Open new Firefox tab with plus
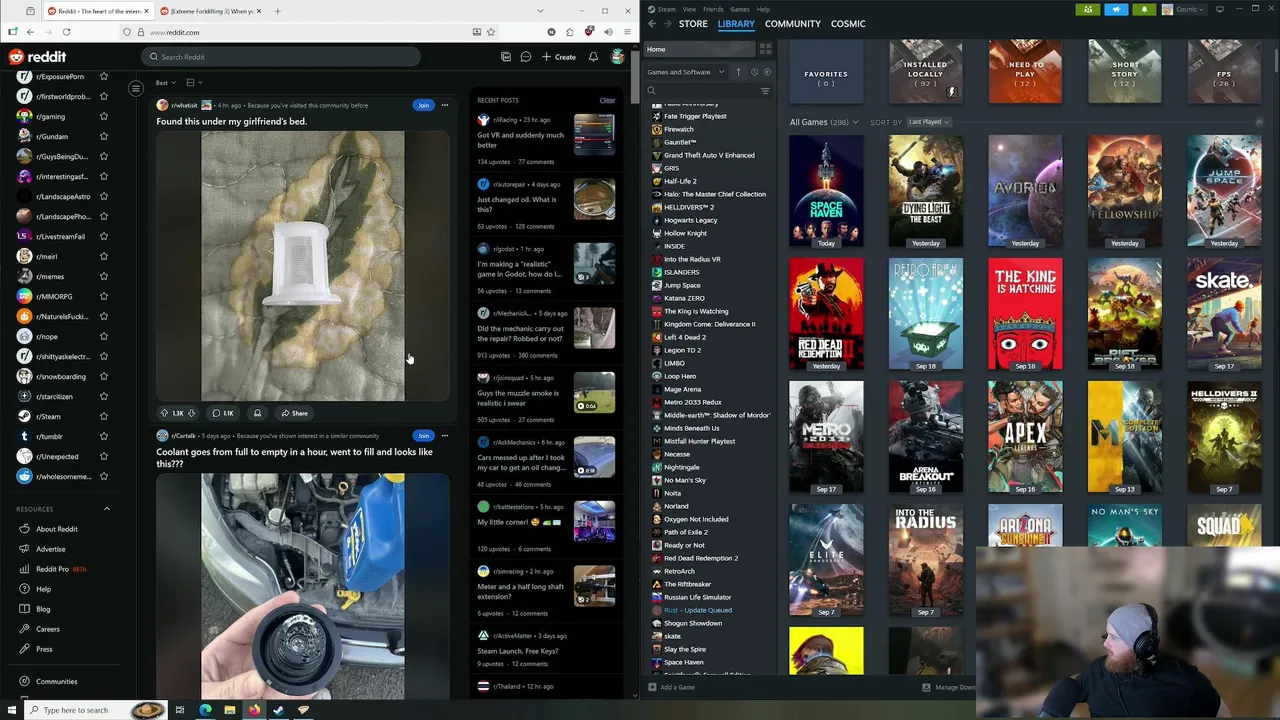This screenshot has width=1280, height=720. point(277,11)
